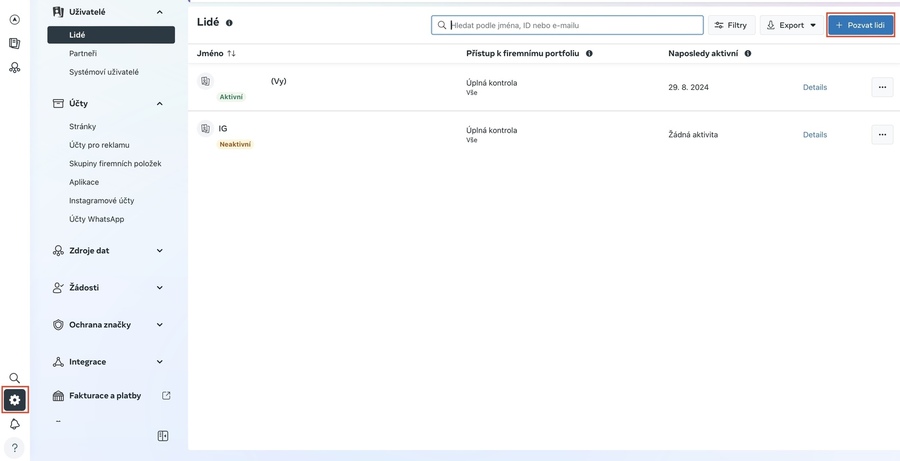The height and width of the screenshot is (461, 900).
Task: Toggle sidebar collapse panel icon
Action: 163,436
